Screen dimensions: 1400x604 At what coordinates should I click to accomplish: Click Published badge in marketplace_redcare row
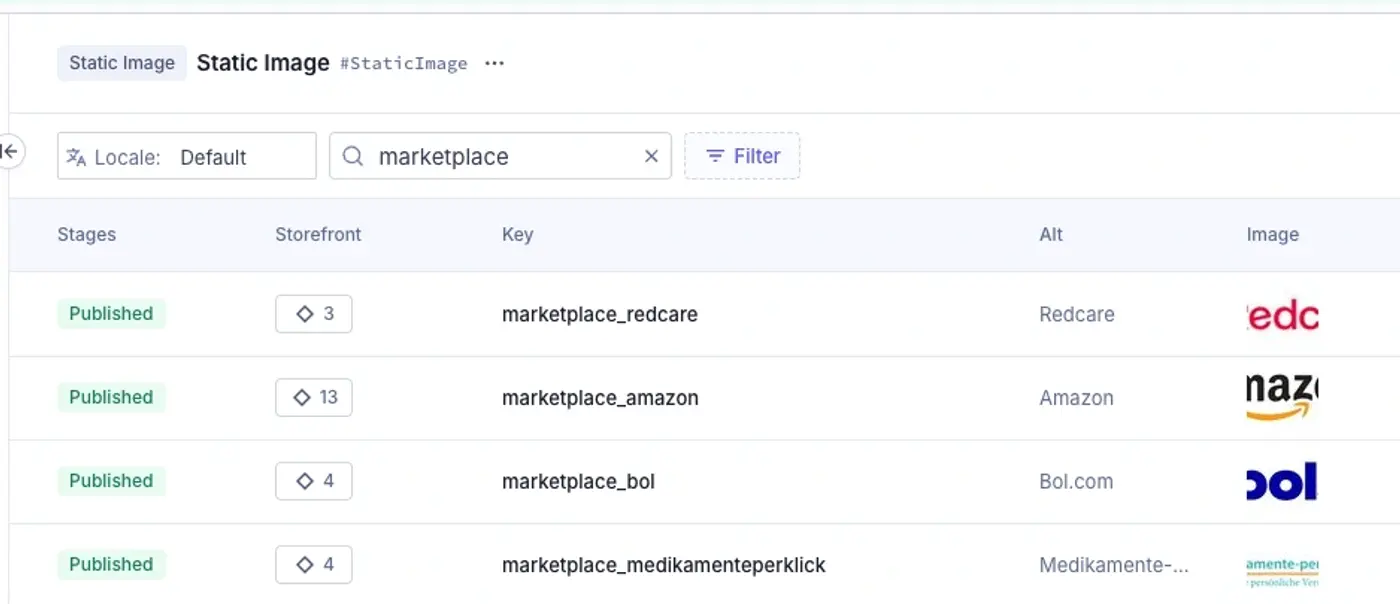click(x=111, y=314)
